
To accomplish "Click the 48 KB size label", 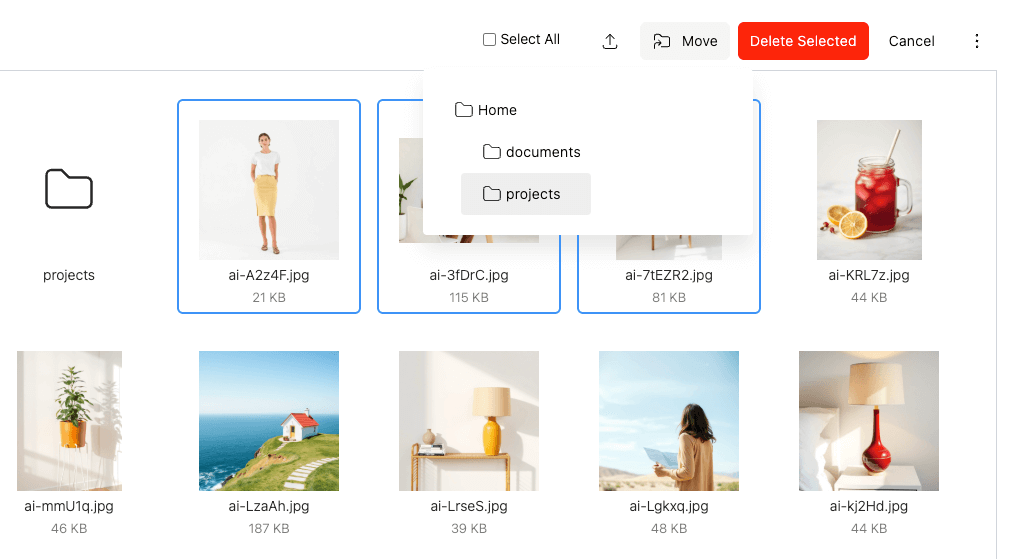I will pyautogui.click(x=669, y=529).
